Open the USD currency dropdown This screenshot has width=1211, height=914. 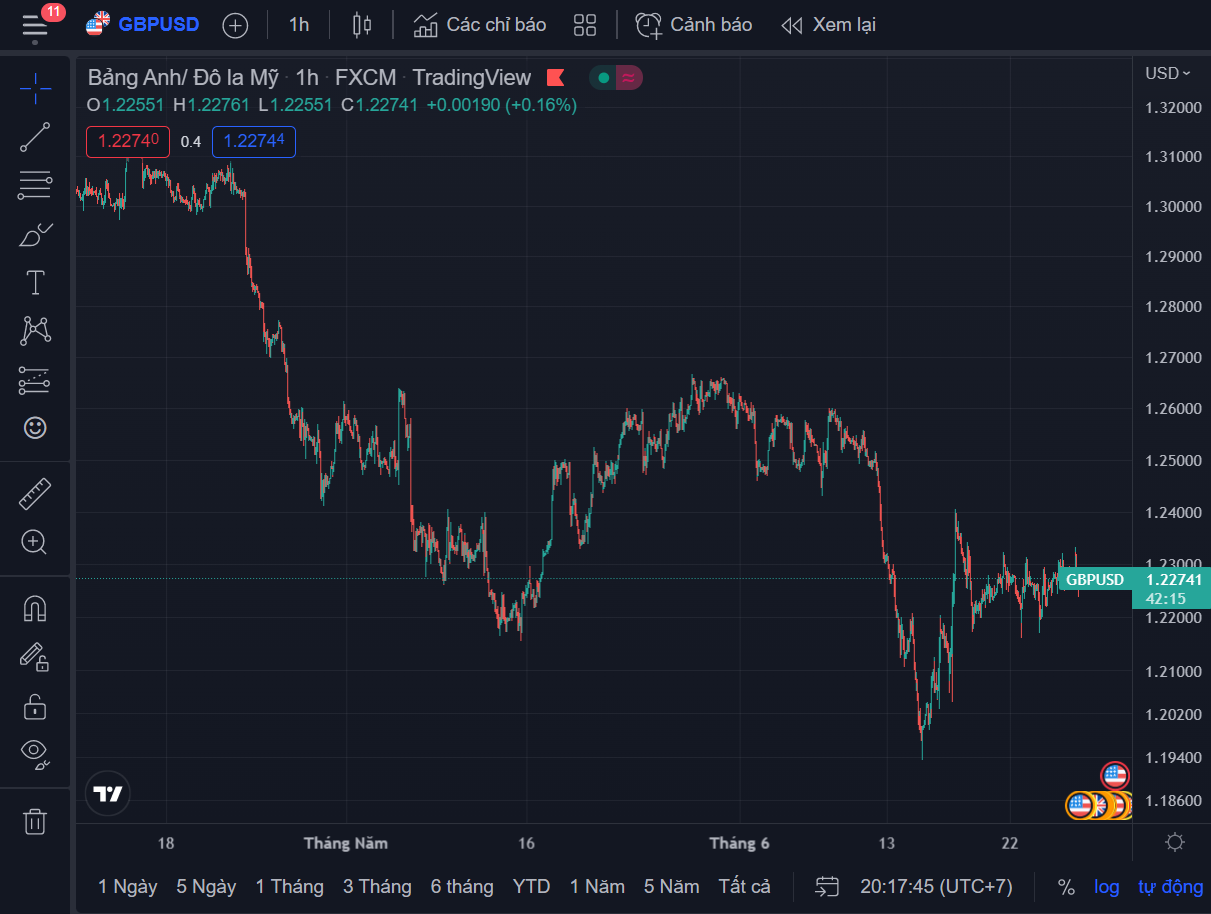click(1168, 73)
